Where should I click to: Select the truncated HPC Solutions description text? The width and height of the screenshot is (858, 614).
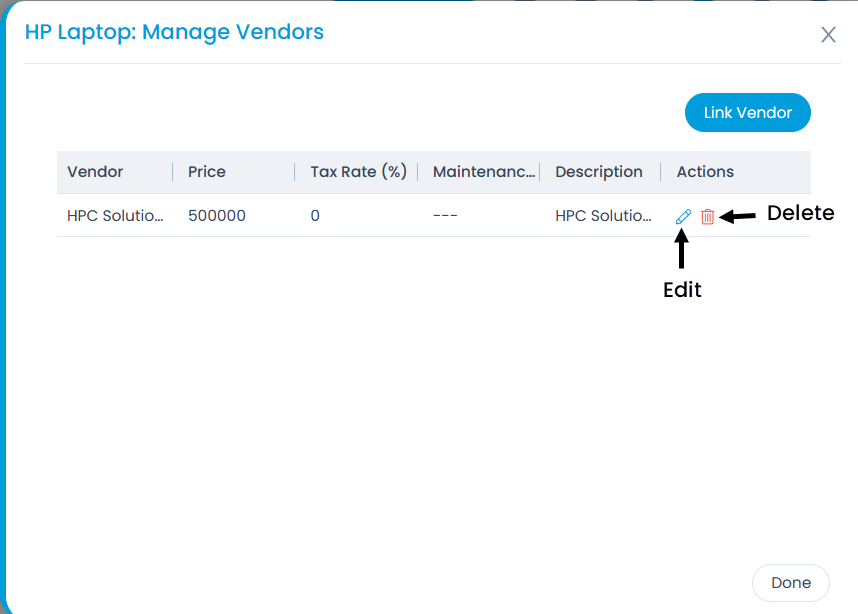coord(604,215)
